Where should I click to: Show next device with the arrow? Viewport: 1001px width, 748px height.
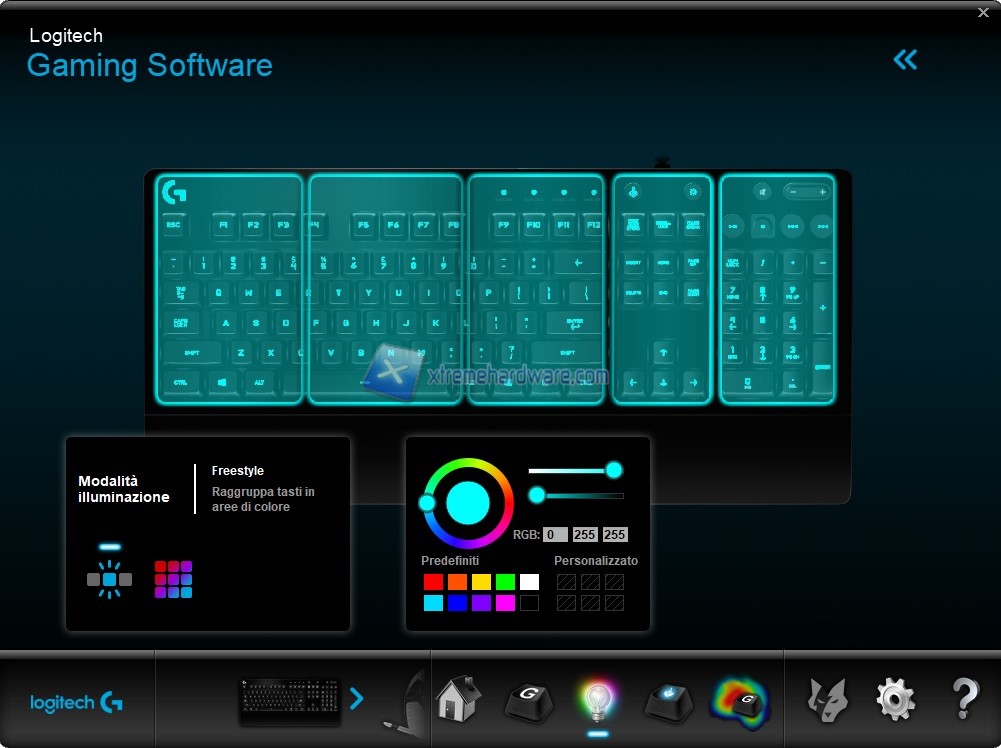pyautogui.click(x=357, y=698)
